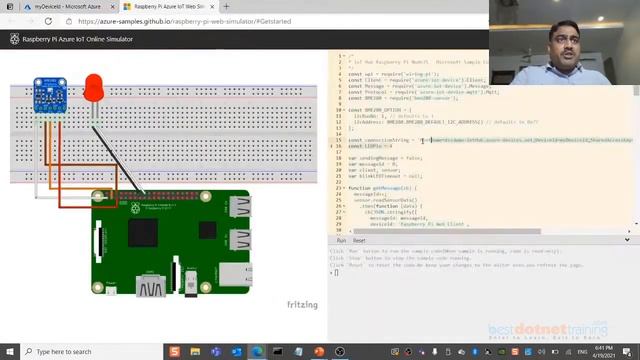
Task: Click the blue BME280 sensor module
Action: tap(50, 95)
